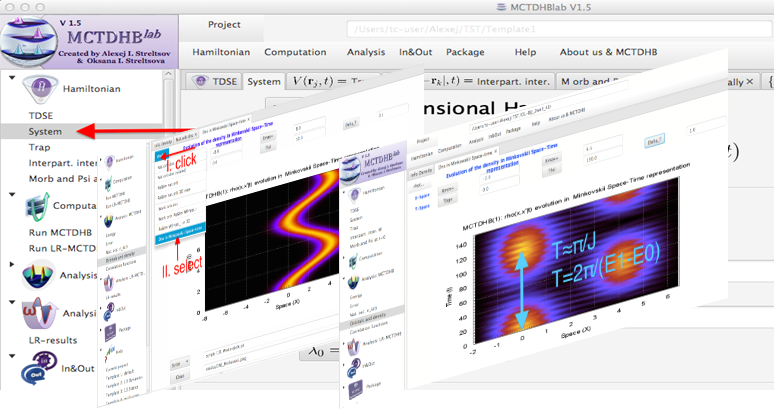Click Computation icon in left tilted overlay sidebar
The image size is (774, 411).
[108, 184]
